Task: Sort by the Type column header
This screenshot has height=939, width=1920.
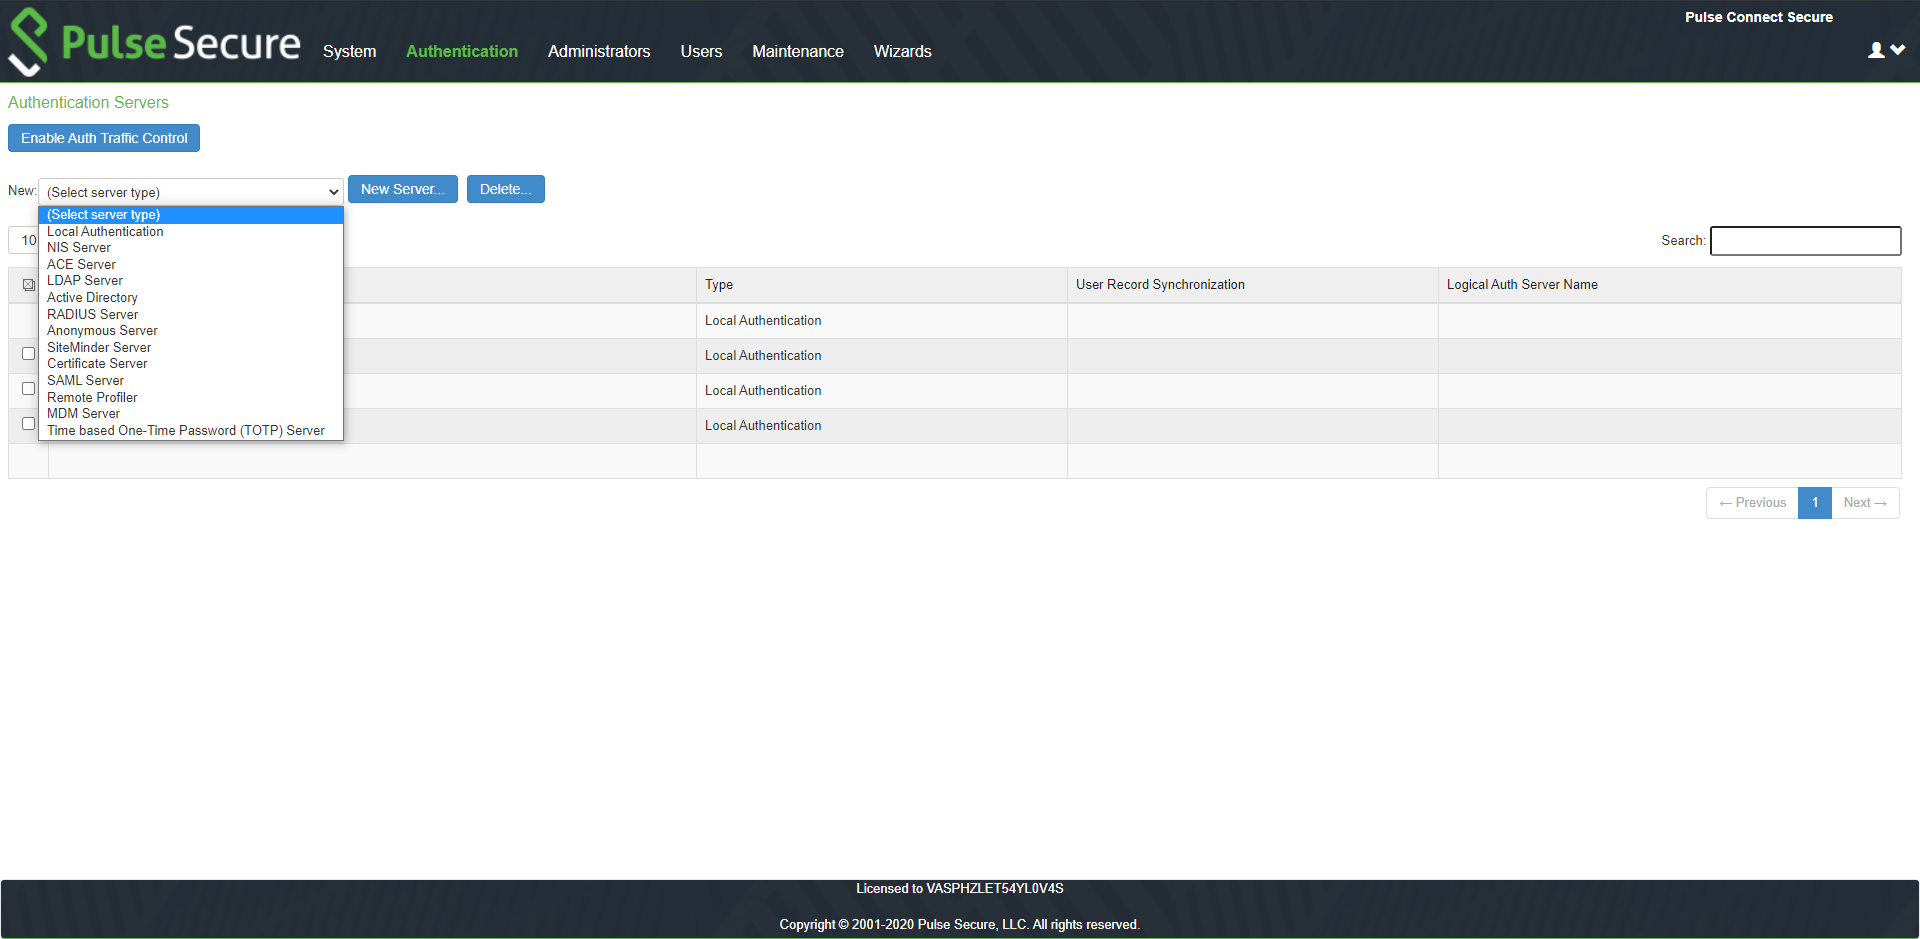Action: [x=882, y=285]
